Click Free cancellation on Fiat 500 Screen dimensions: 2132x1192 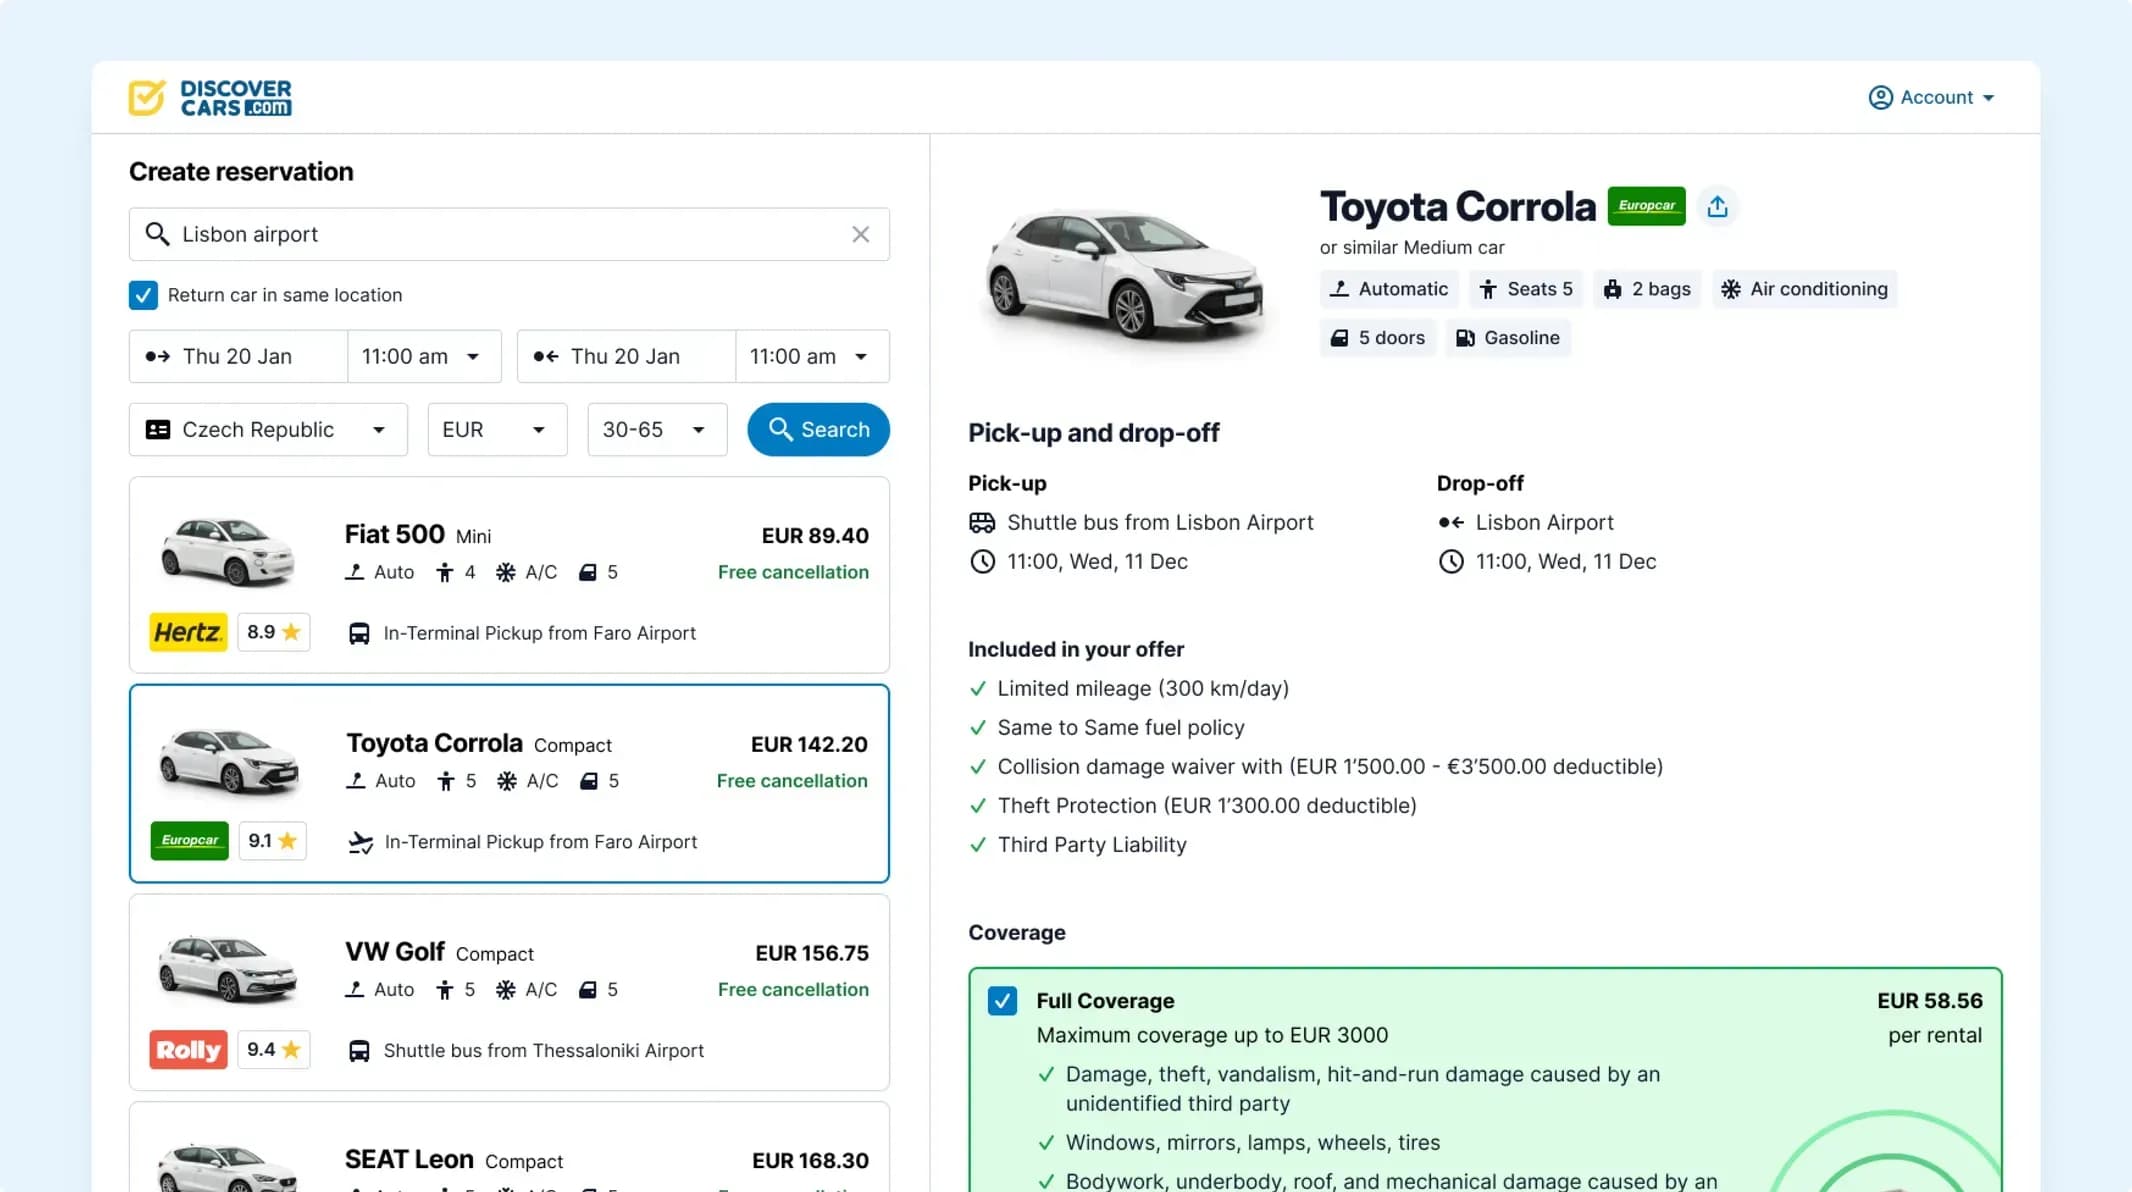[793, 572]
